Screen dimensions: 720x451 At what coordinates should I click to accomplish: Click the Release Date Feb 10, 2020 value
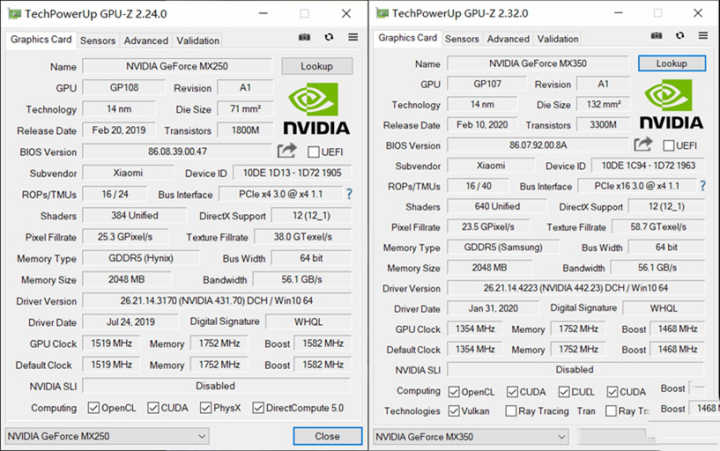(x=482, y=125)
